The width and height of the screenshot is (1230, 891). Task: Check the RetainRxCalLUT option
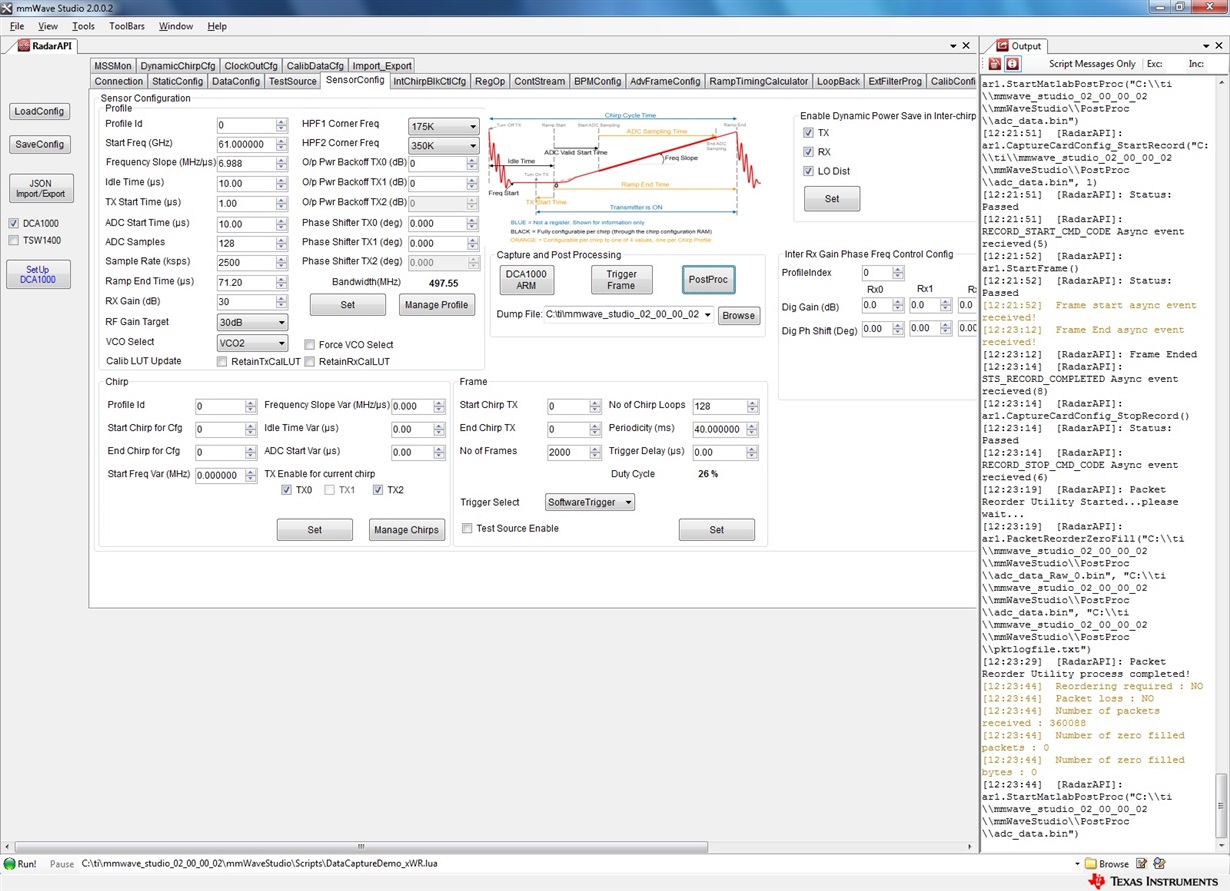(x=310, y=362)
